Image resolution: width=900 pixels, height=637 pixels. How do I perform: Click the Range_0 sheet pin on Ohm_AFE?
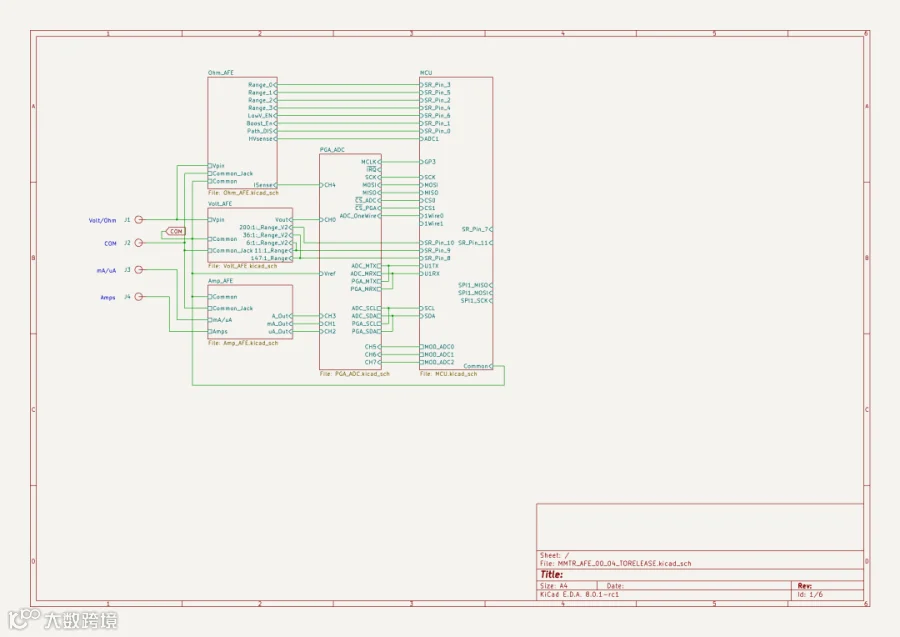(262, 85)
